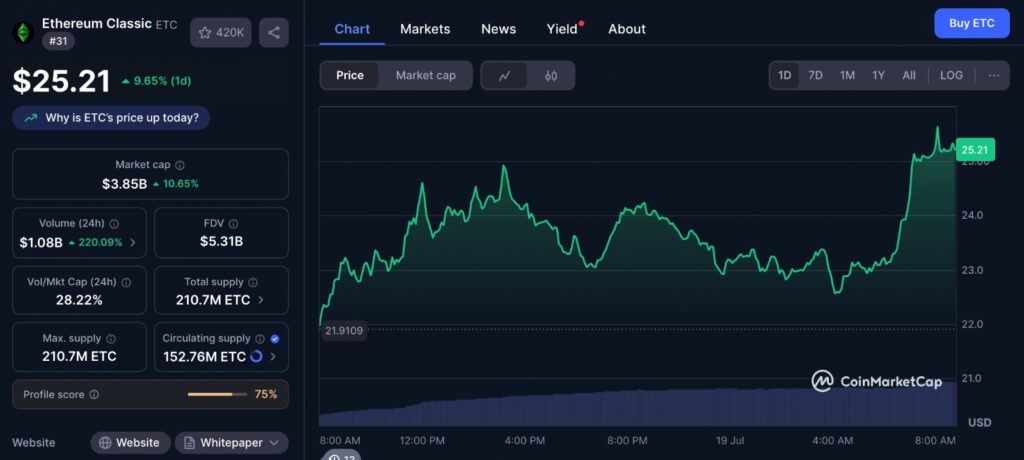Open the Yield tab
Viewport: 1024px width, 460px height.
[x=562, y=29]
